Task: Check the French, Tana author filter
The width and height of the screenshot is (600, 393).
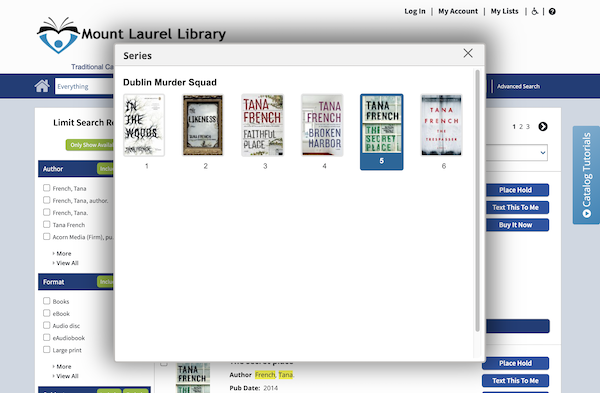Action: (x=47, y=188)
